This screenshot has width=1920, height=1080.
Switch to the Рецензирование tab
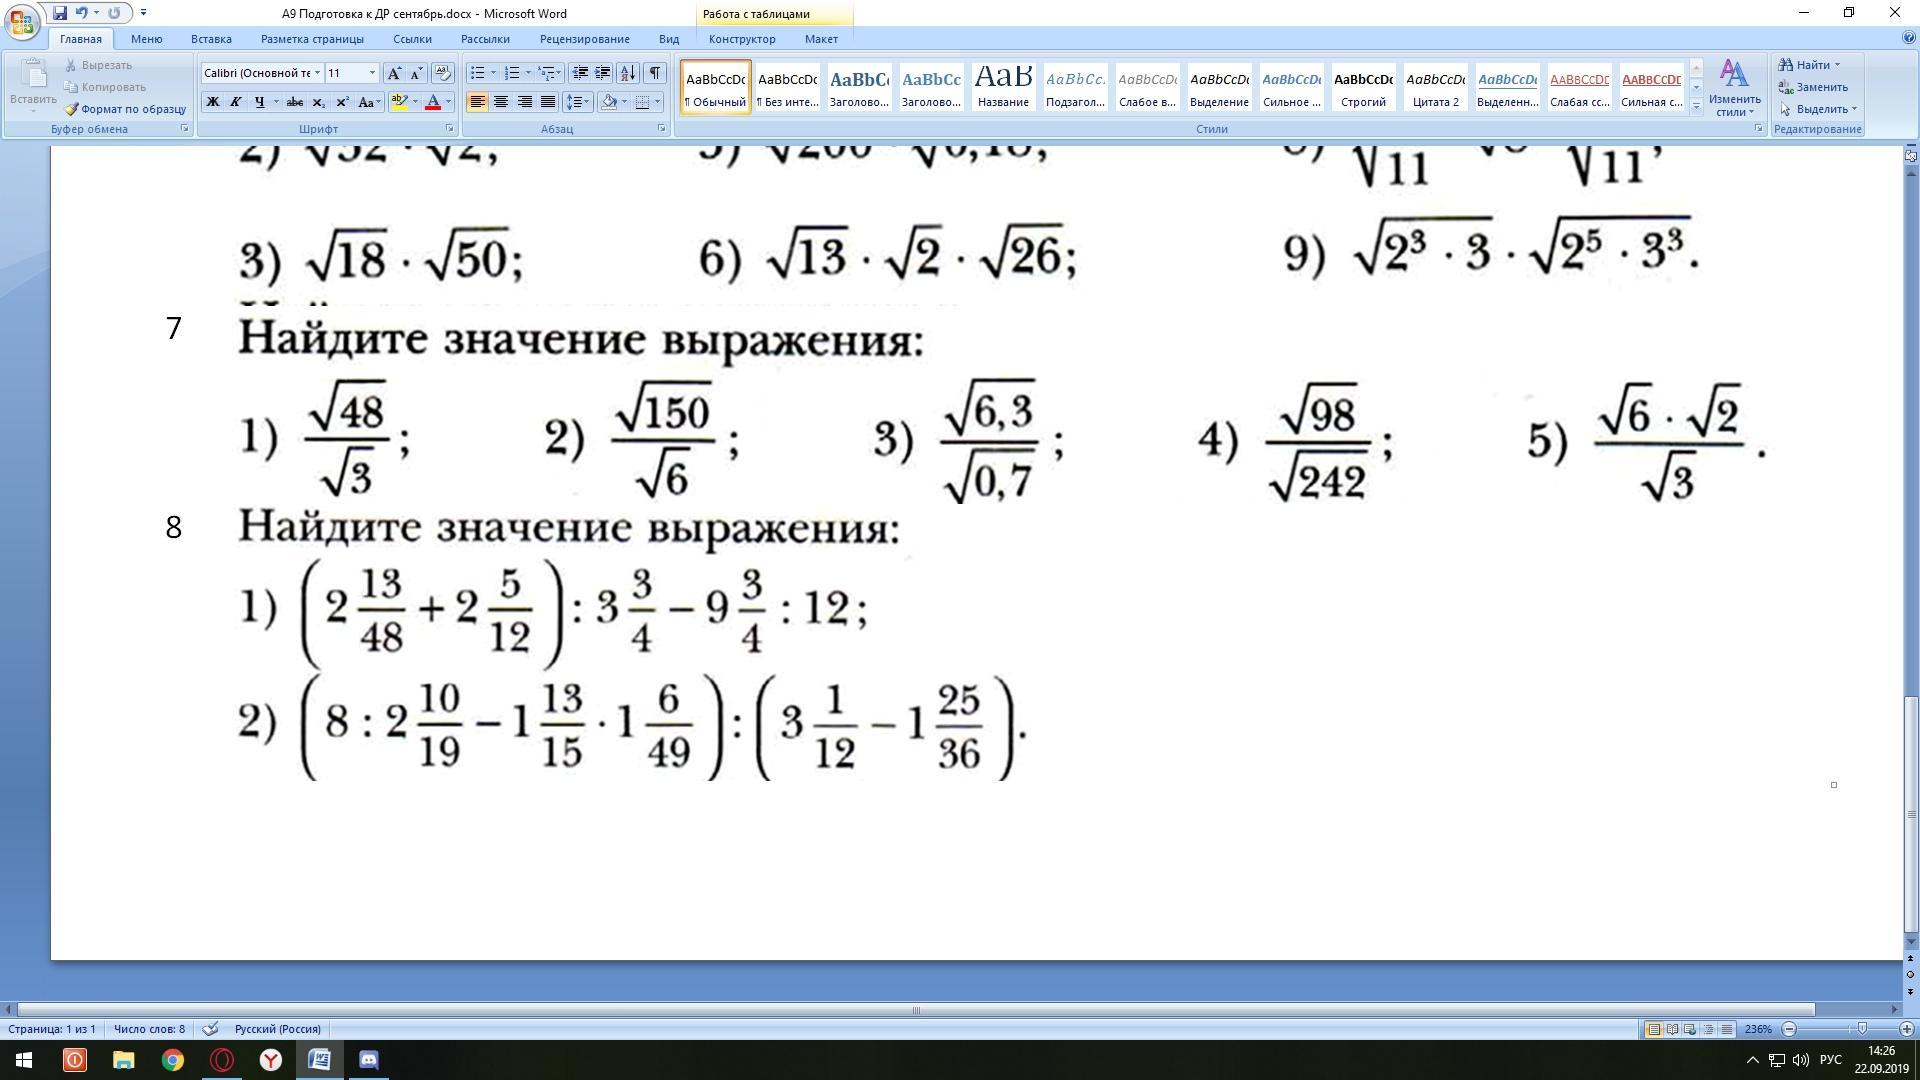click(x=584, y=39)
